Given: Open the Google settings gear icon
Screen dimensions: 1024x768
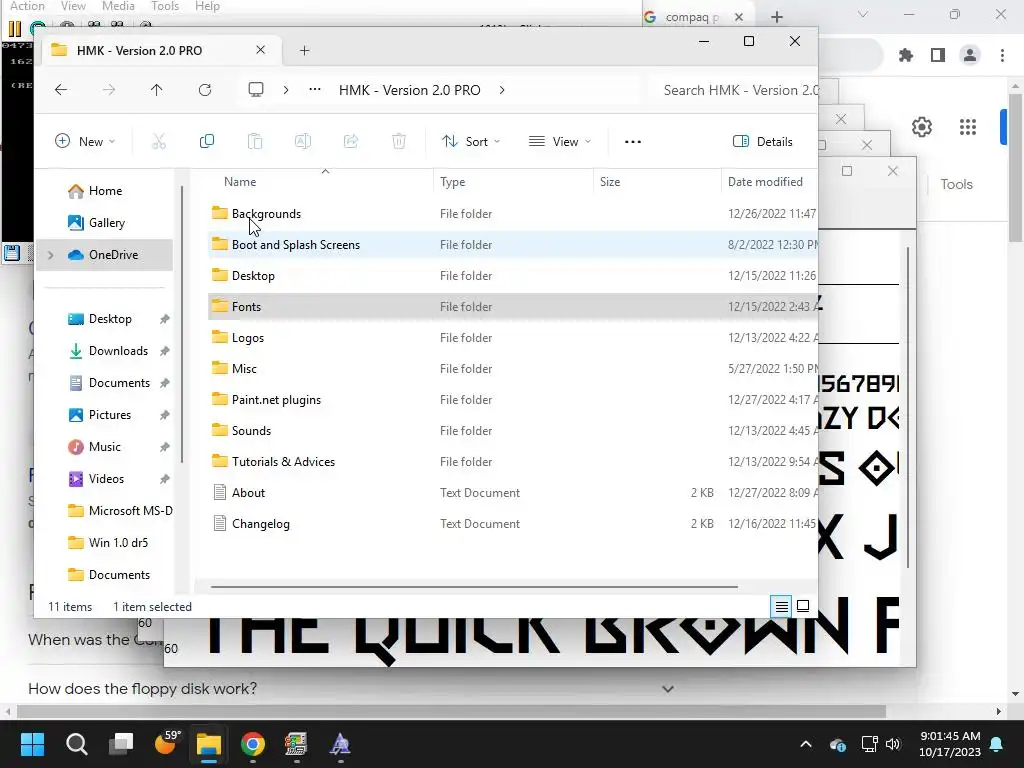Looking at the screenshot, I should [921, 127].
